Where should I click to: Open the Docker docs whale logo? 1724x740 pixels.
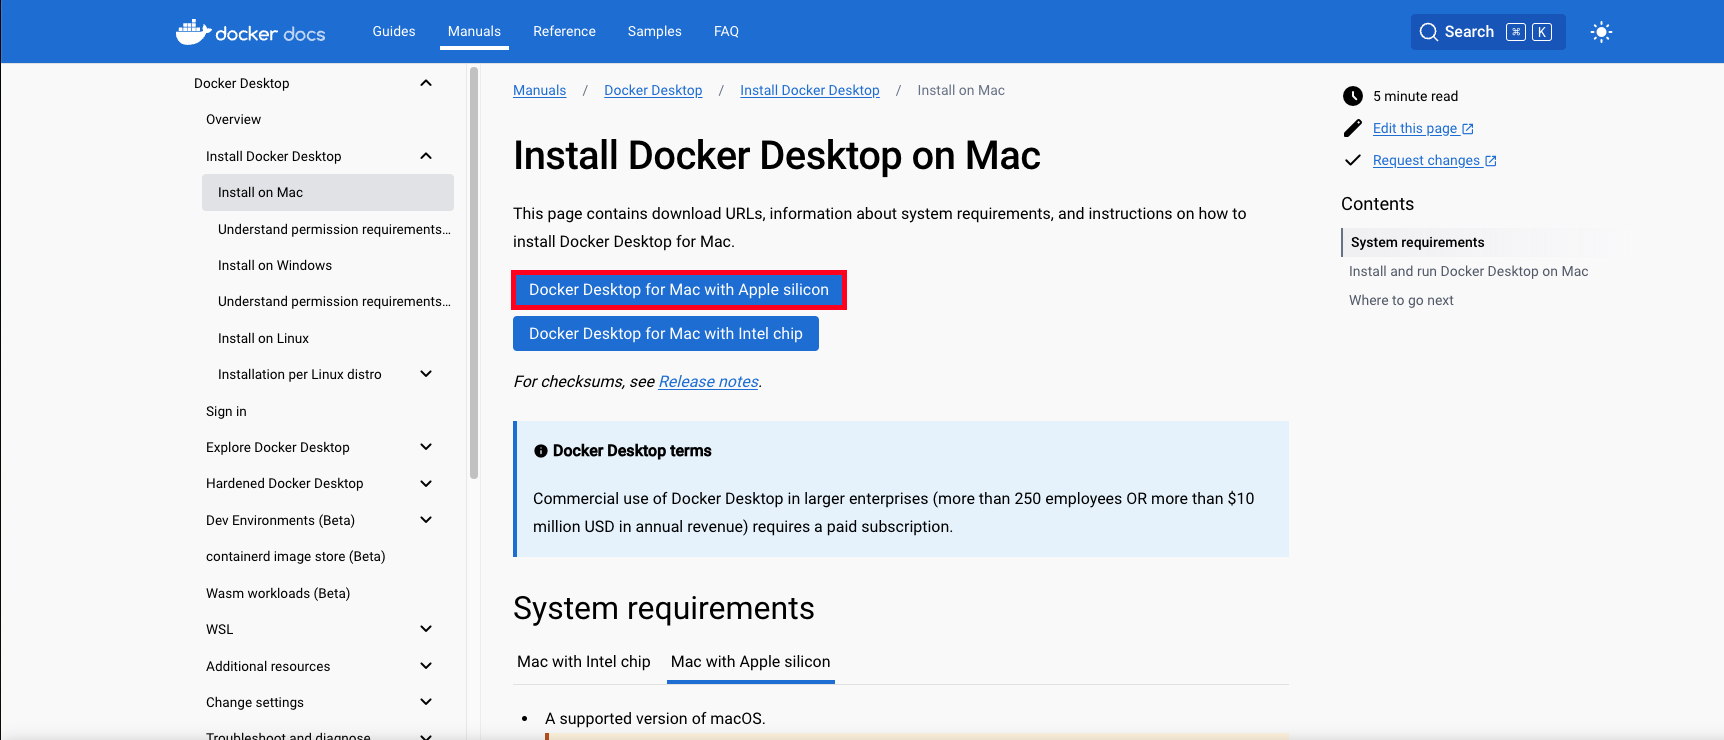[x=251, y=32]
